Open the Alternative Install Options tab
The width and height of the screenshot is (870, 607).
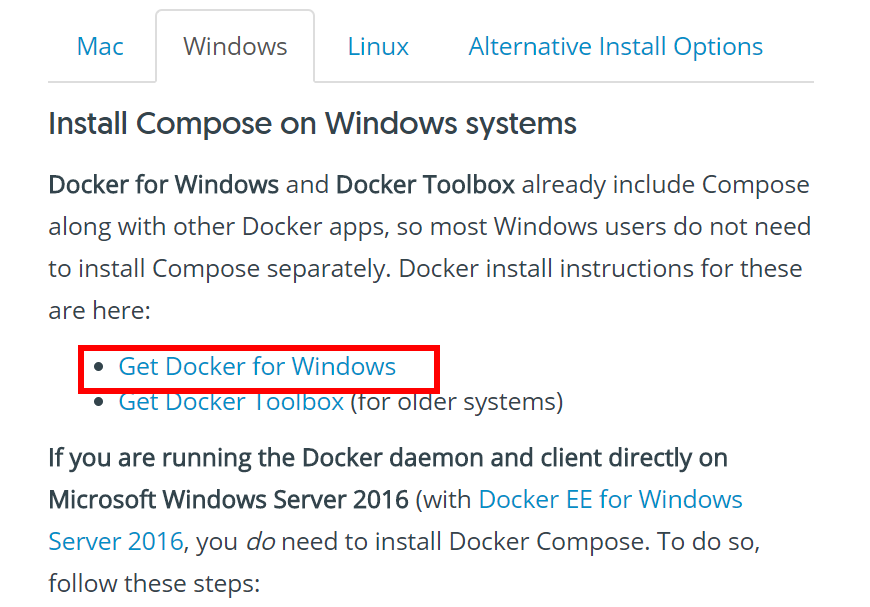[x=615, y=47]
